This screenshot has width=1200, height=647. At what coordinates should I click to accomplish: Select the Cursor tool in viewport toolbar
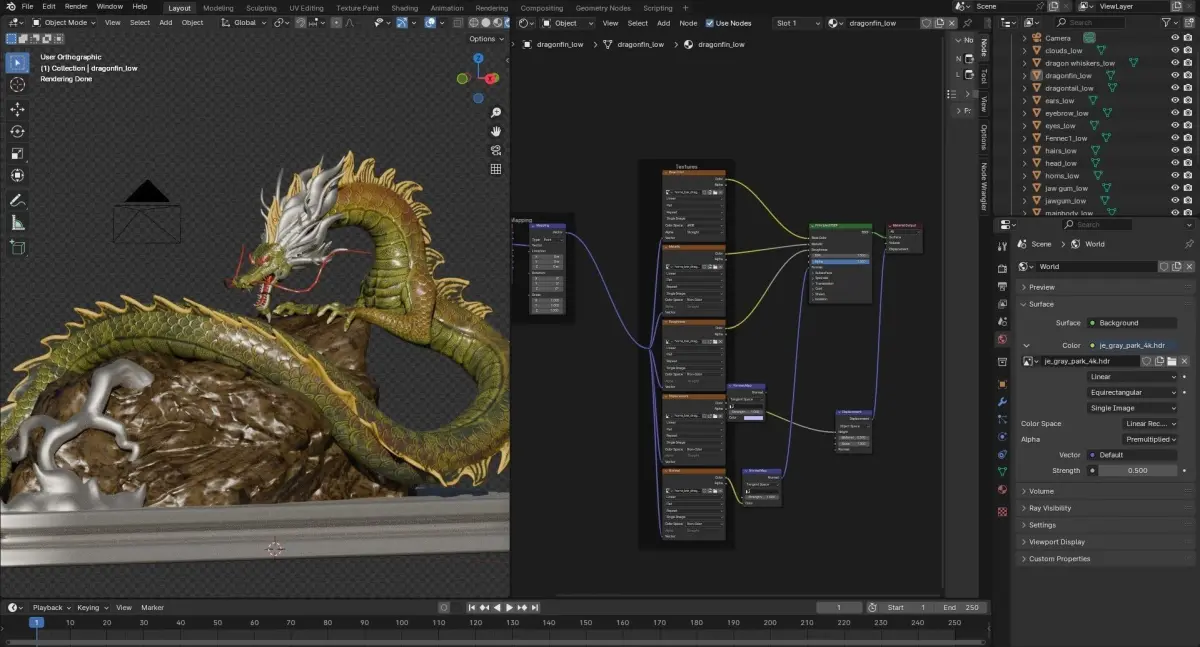pos(17,85)
